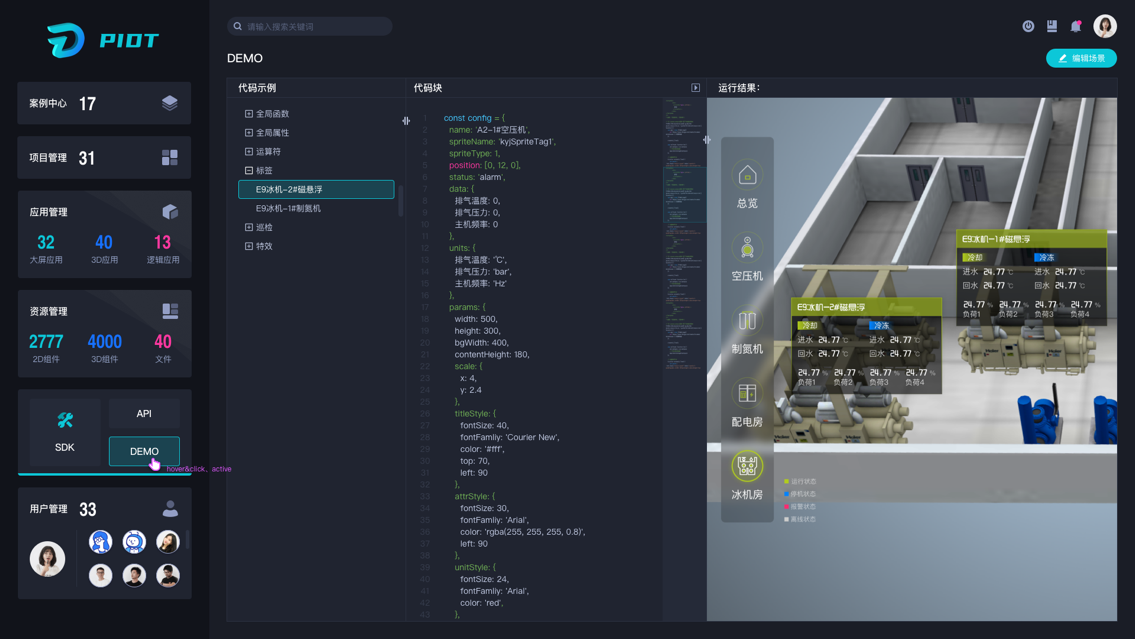Viewport: 1135px width, 639px height.
Task: Click the 用户管理 count 33
Action: coord(88,509)
